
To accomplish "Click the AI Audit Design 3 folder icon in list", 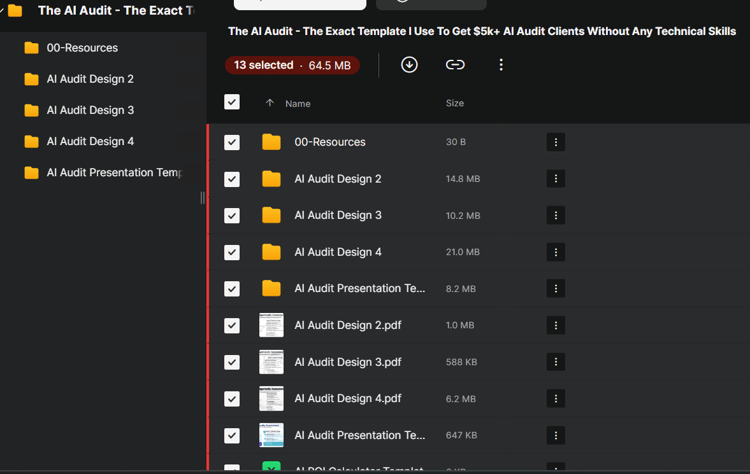I will coord(271,215).
